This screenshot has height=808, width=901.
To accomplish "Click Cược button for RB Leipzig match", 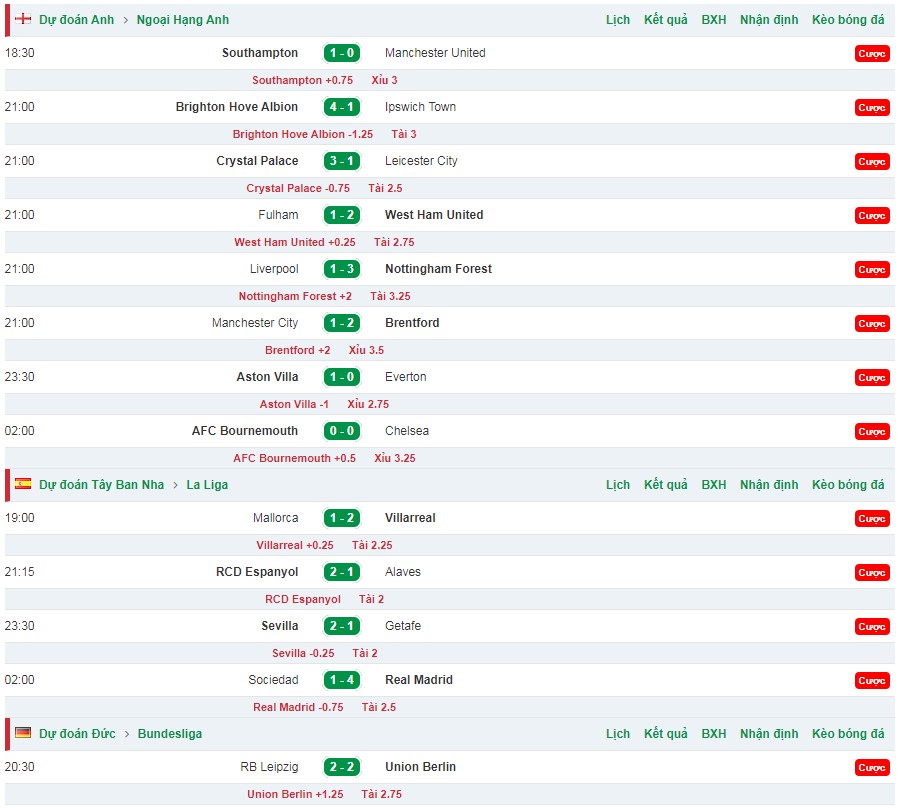I will [x=872, y=767].
